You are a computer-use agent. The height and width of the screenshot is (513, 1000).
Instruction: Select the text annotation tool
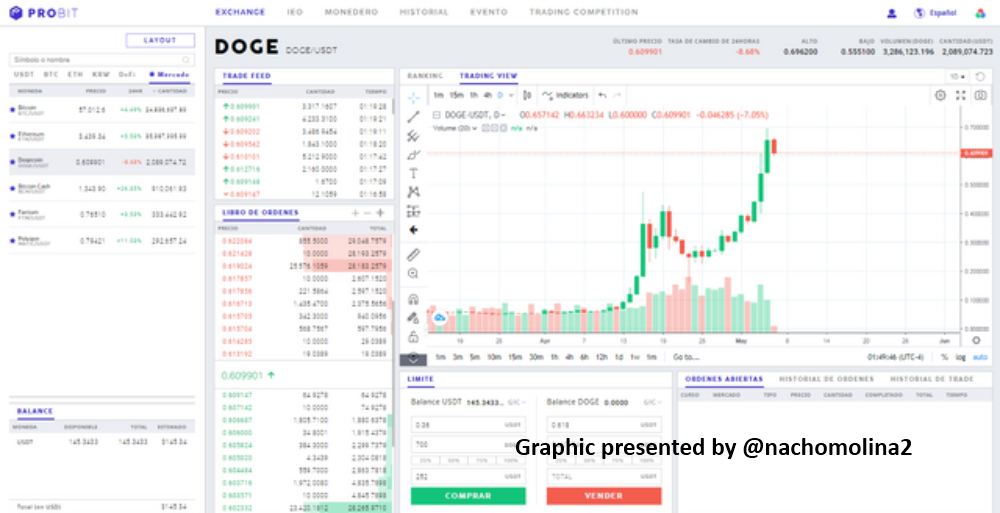(413, 173)
